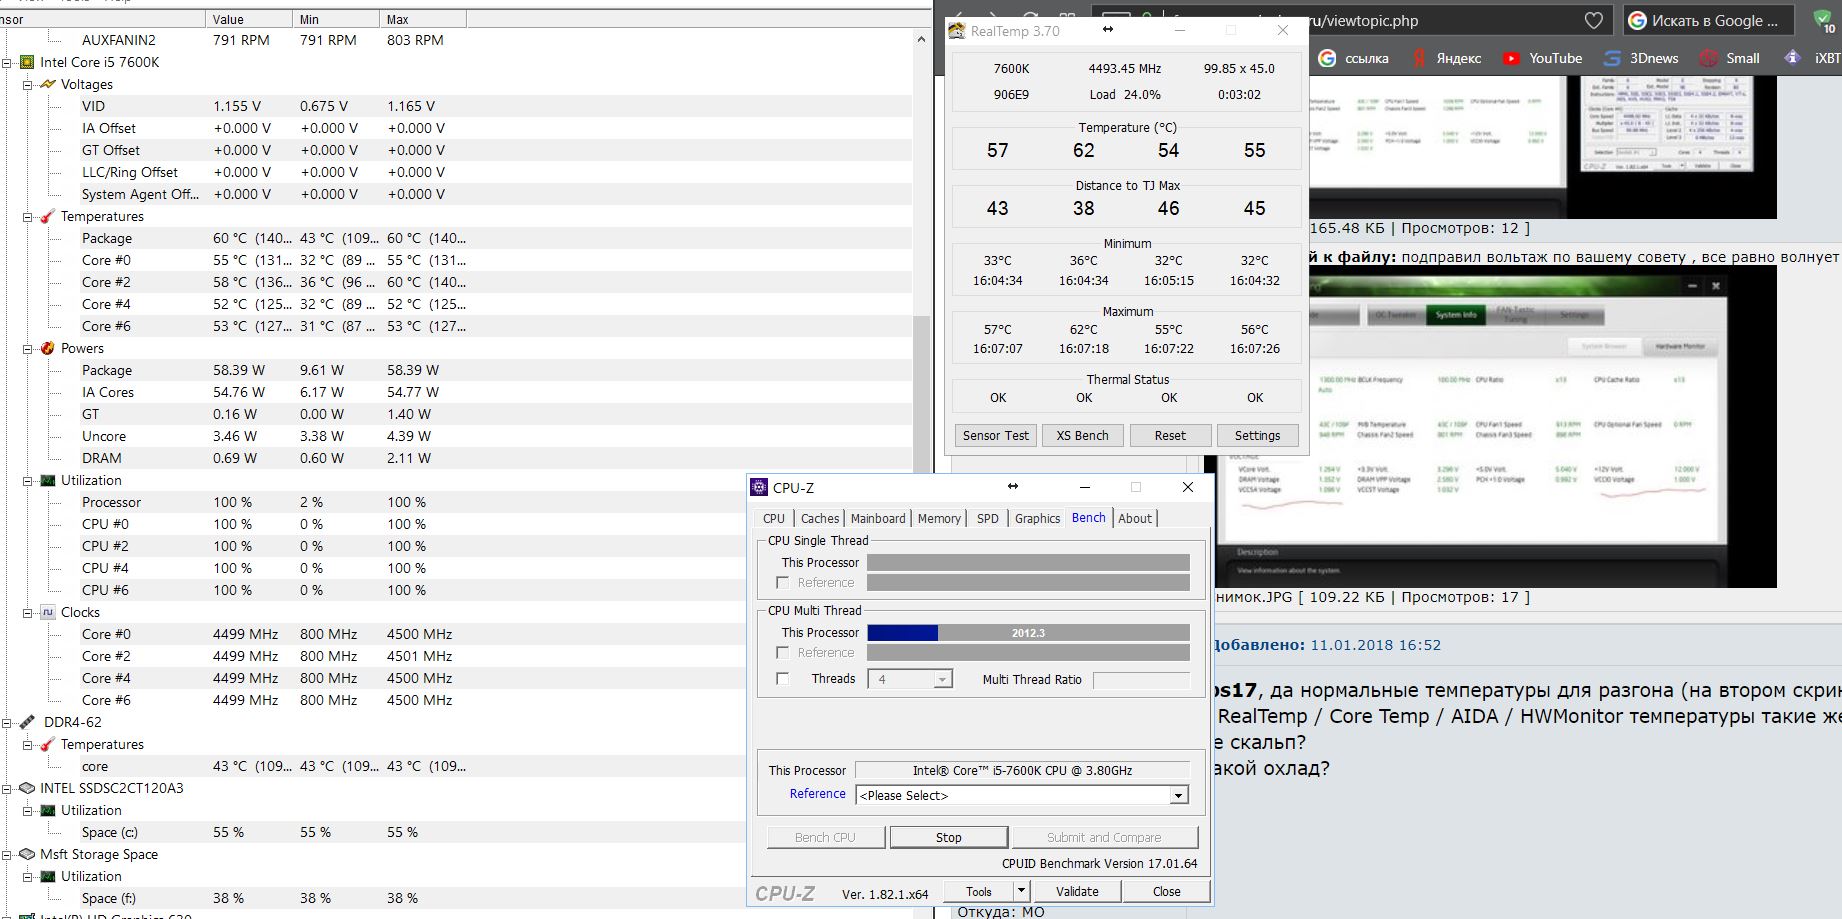Click the CPU chip icon beside Intel Core i5 7600K
The width and height of the screenshot is (1842, 919).
[x=27, y=62]
